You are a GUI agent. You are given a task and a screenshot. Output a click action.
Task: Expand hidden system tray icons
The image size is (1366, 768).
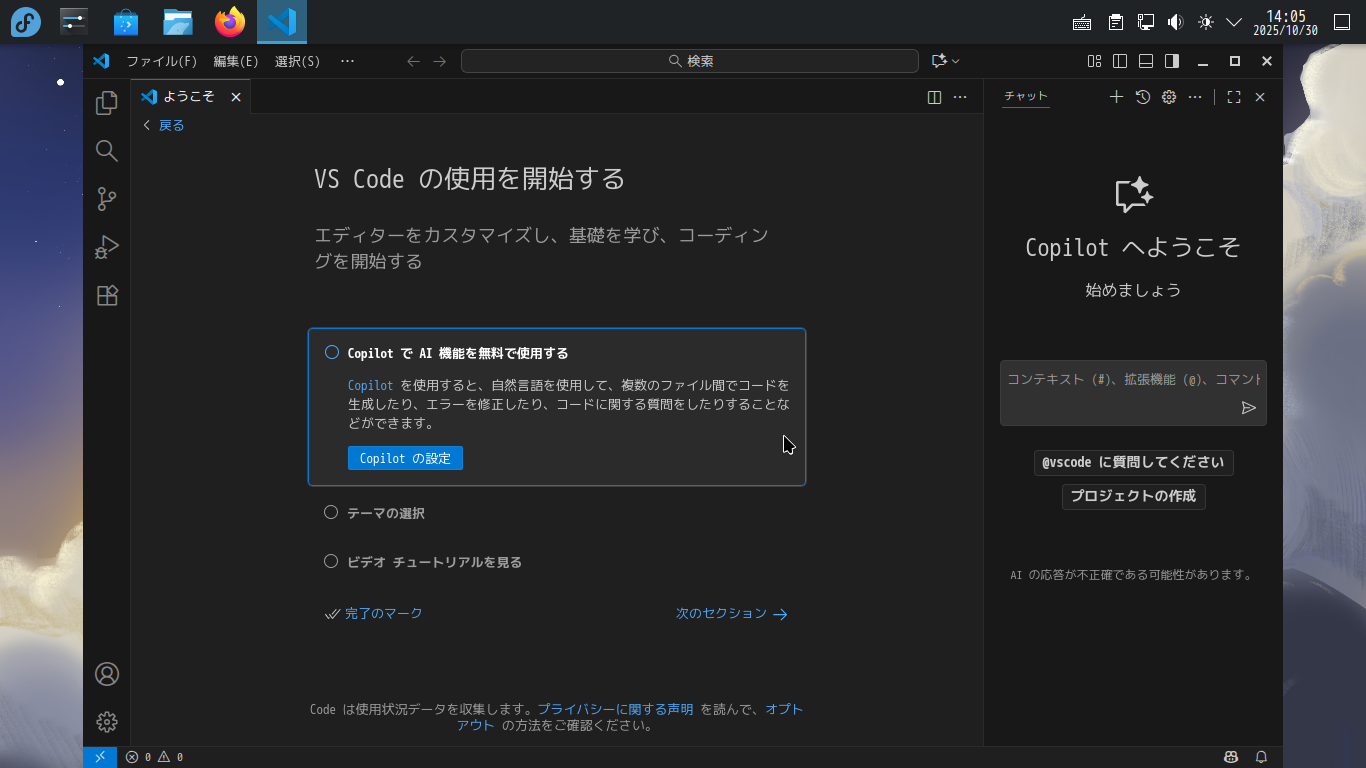pos(1234,22)
